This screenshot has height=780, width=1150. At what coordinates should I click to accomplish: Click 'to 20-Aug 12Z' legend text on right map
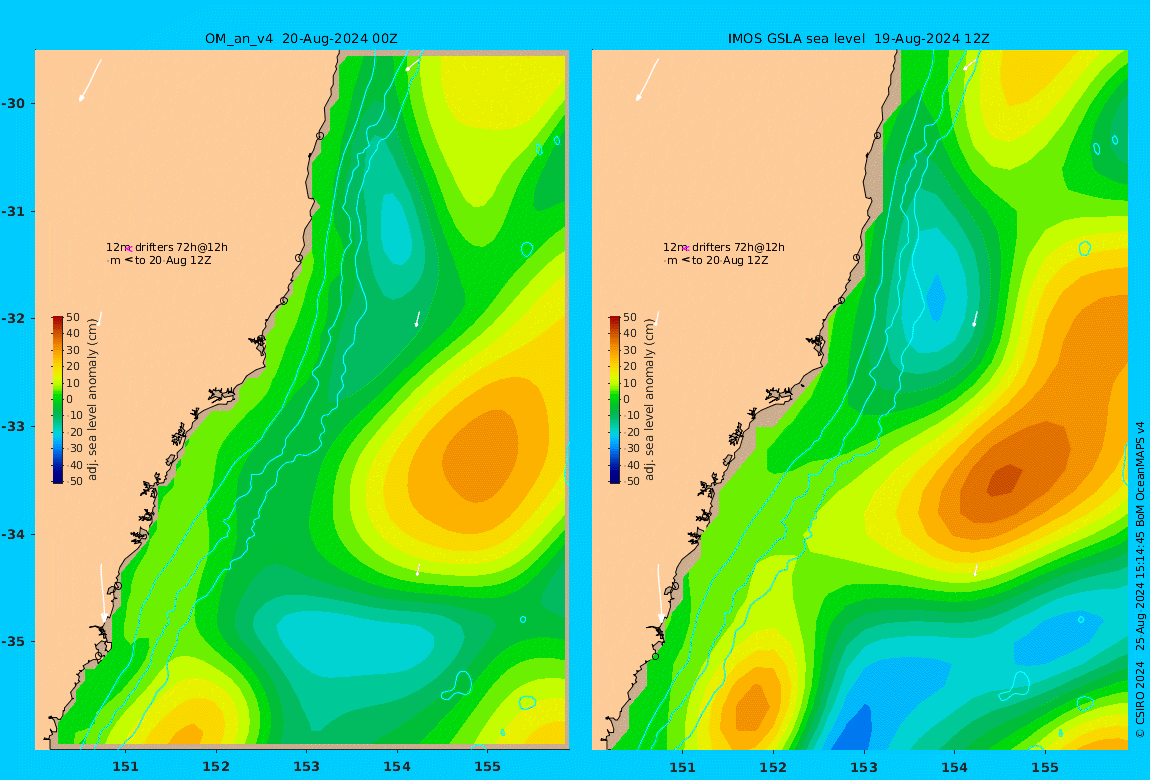[730, 260]
